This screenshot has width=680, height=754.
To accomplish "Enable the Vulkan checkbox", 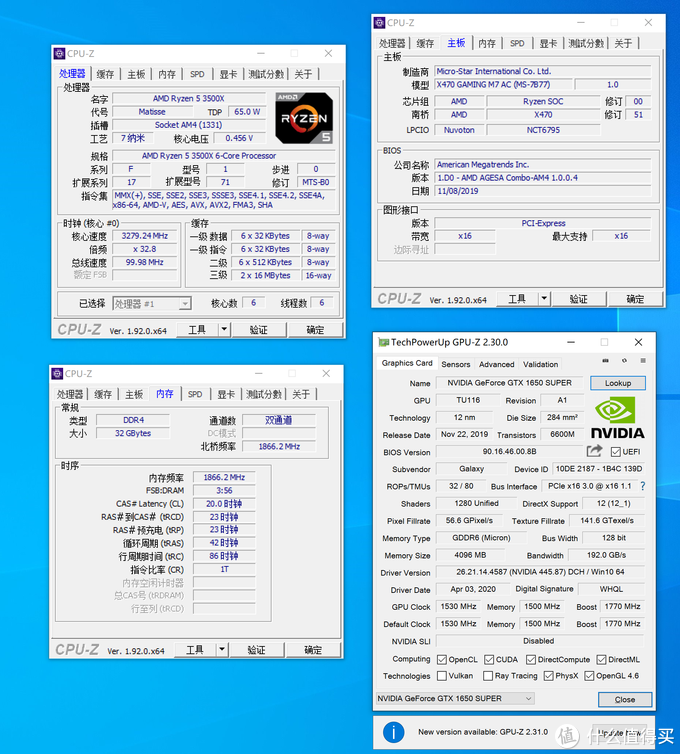I will pos(441,676).
